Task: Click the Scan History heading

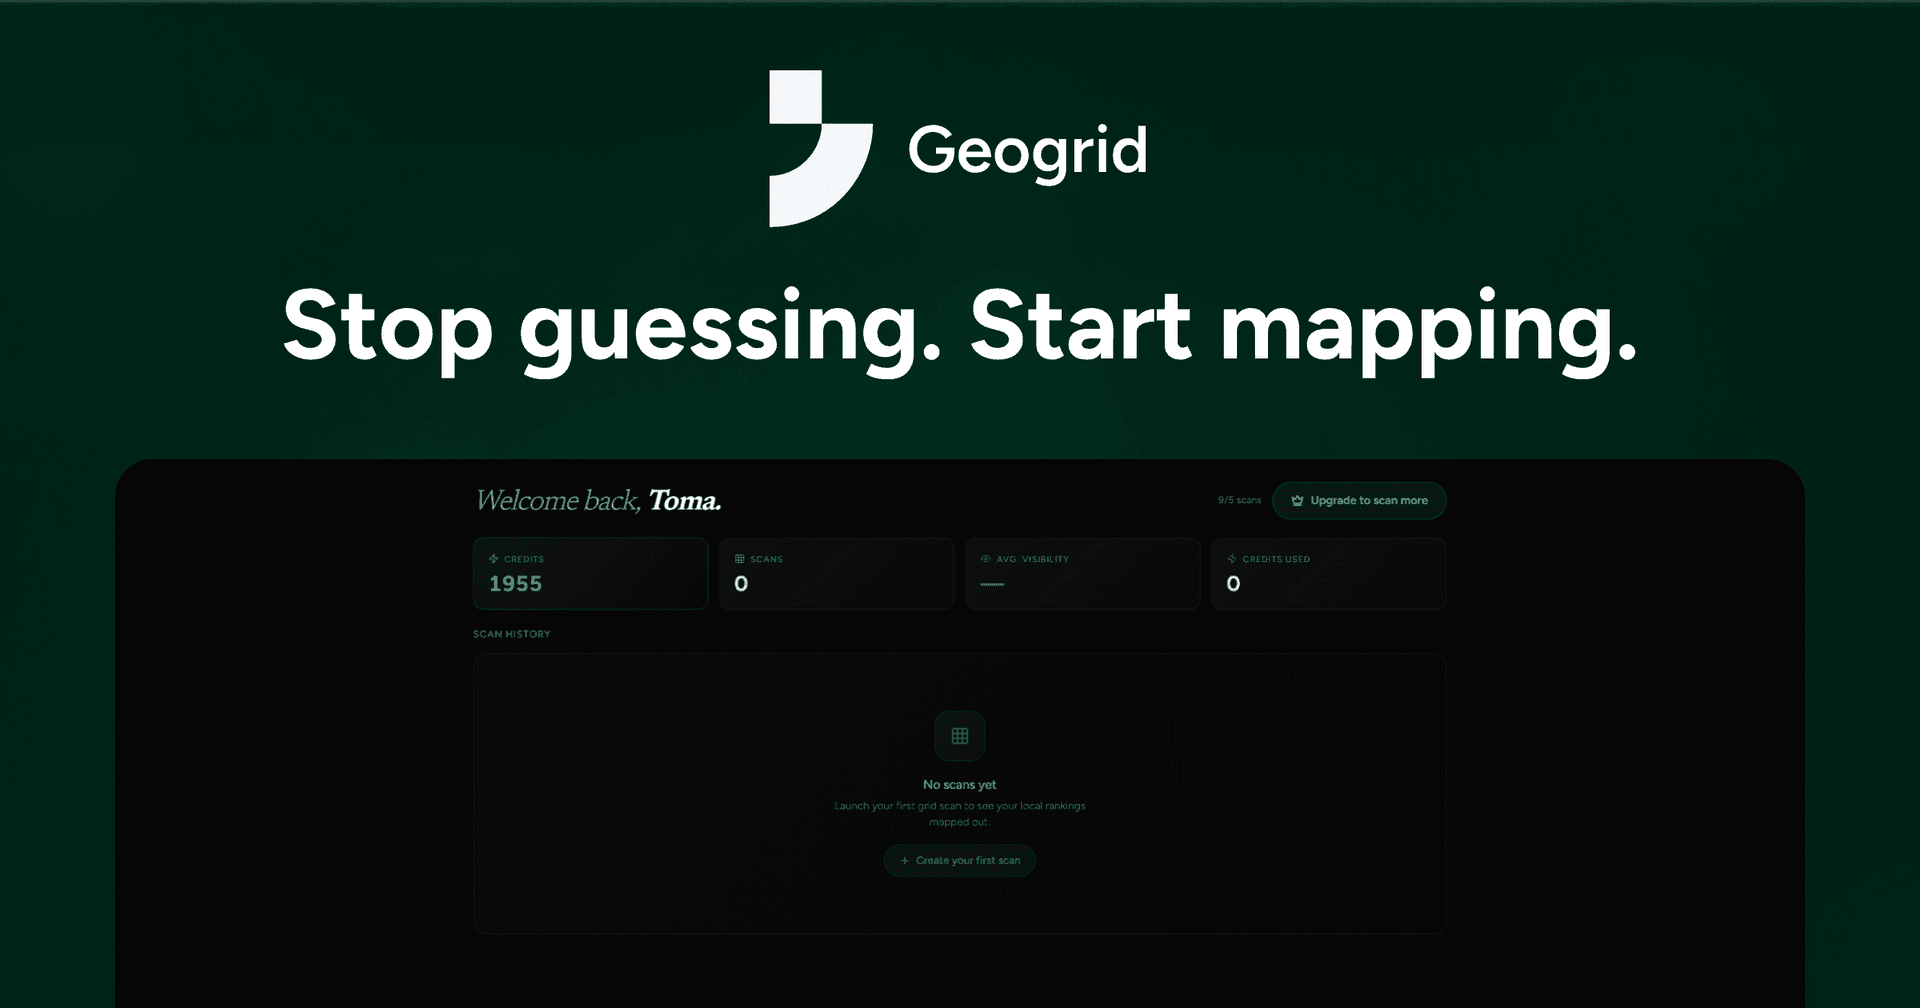Action: tap(512, 634)
